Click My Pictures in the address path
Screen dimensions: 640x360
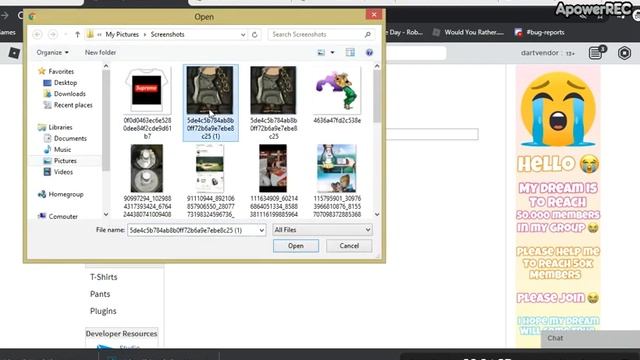coord(122,35)
